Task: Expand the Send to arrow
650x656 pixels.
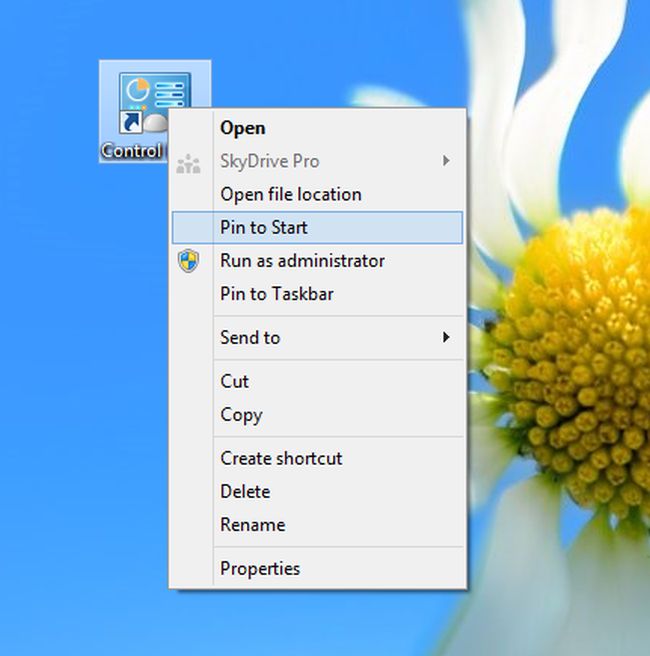Action: [x=446, y=337]
